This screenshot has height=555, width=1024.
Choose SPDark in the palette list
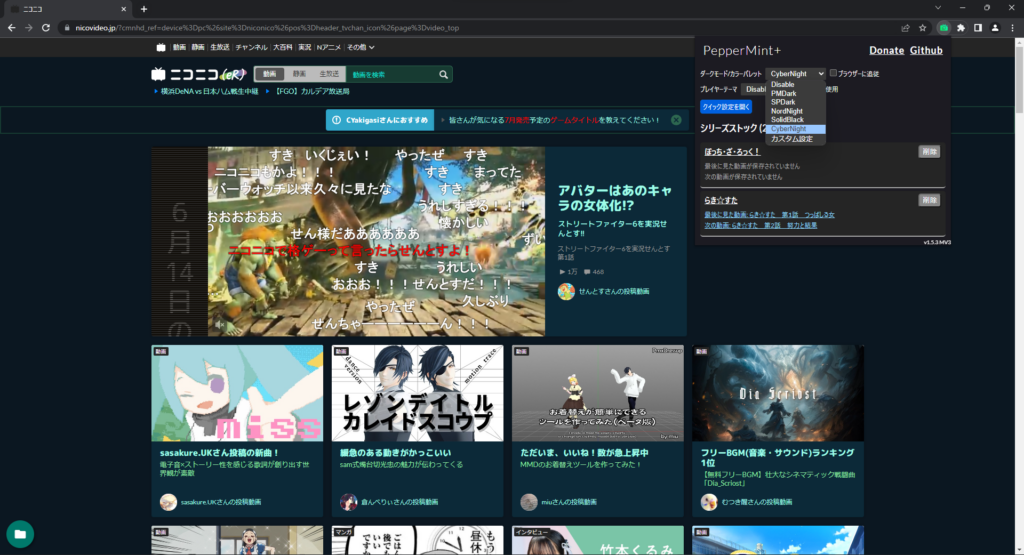pos(795,102)
